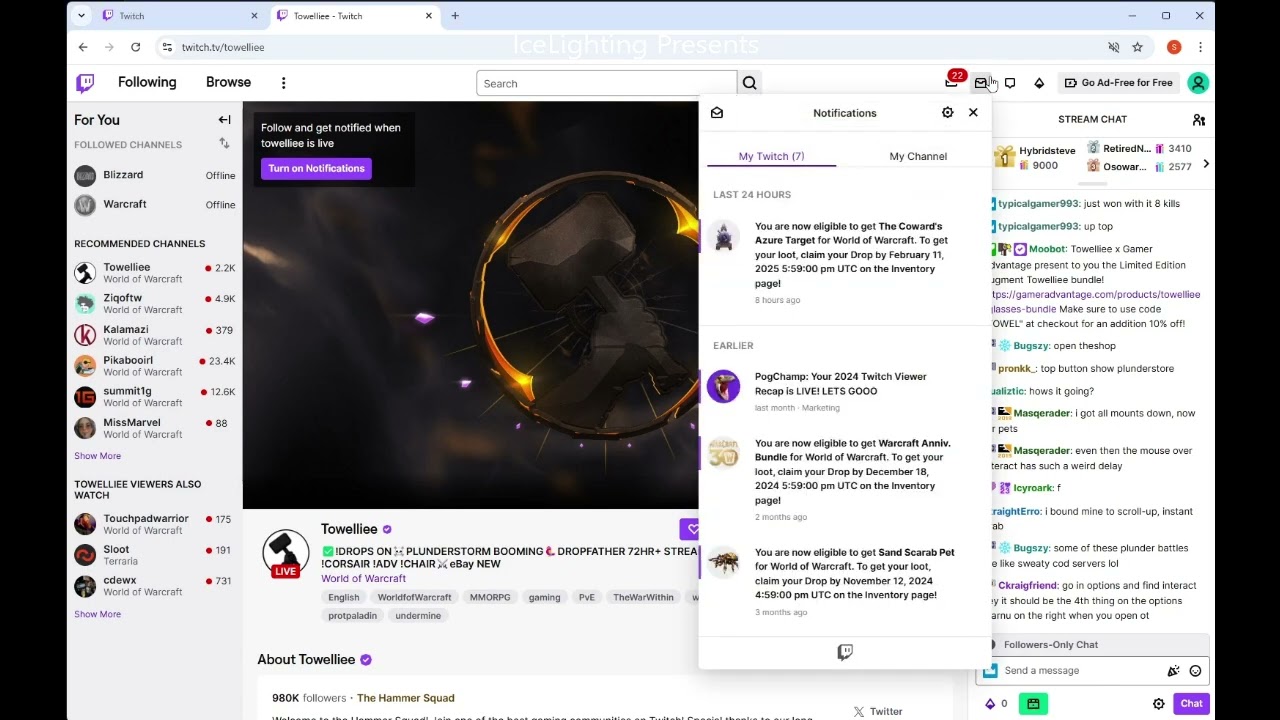Viewport: 1280px width, 720px height.
Task: Open The Coward's Azure Target drop notification
Action: click(x=844, y=262)
